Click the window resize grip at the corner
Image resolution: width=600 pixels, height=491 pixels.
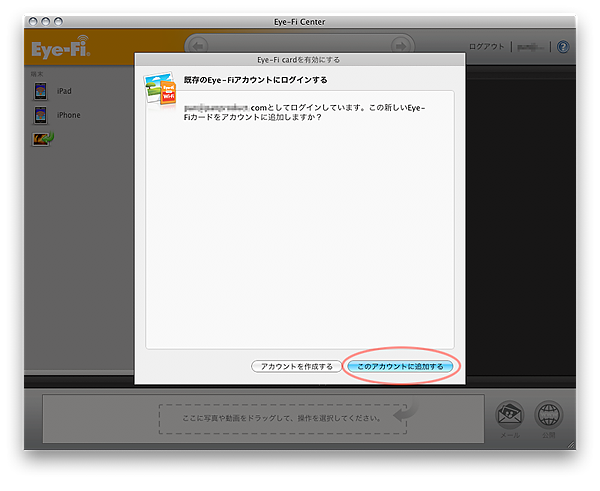tap(571, 445)
